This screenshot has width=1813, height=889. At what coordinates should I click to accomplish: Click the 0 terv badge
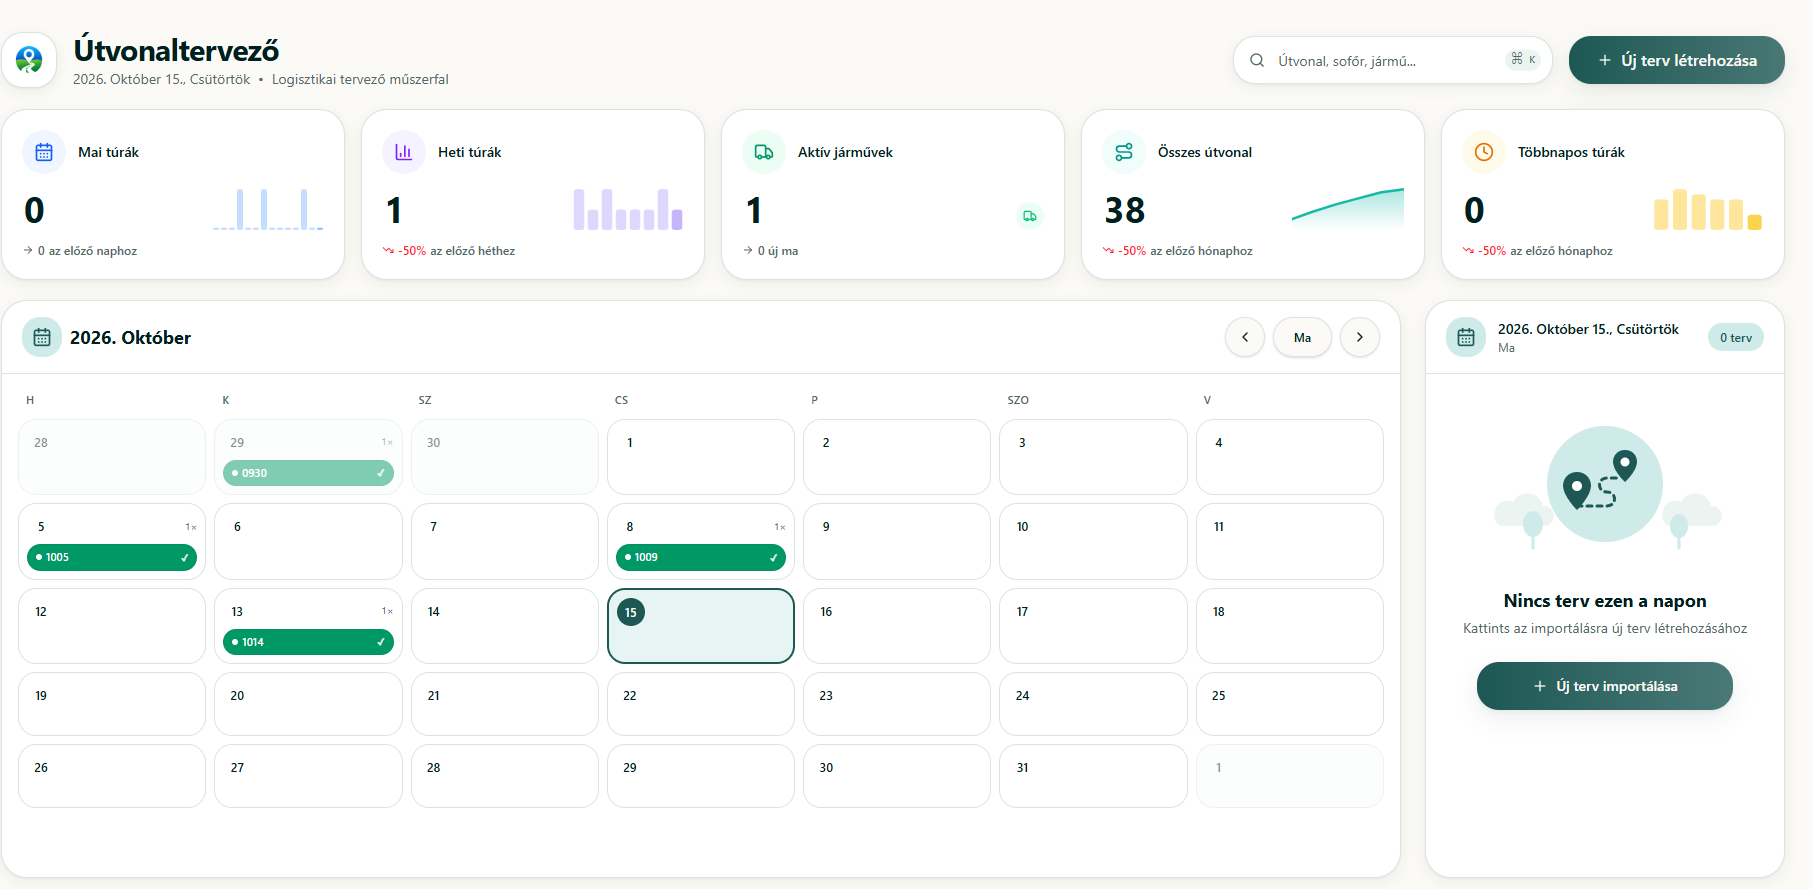[x=1736, y=337]
